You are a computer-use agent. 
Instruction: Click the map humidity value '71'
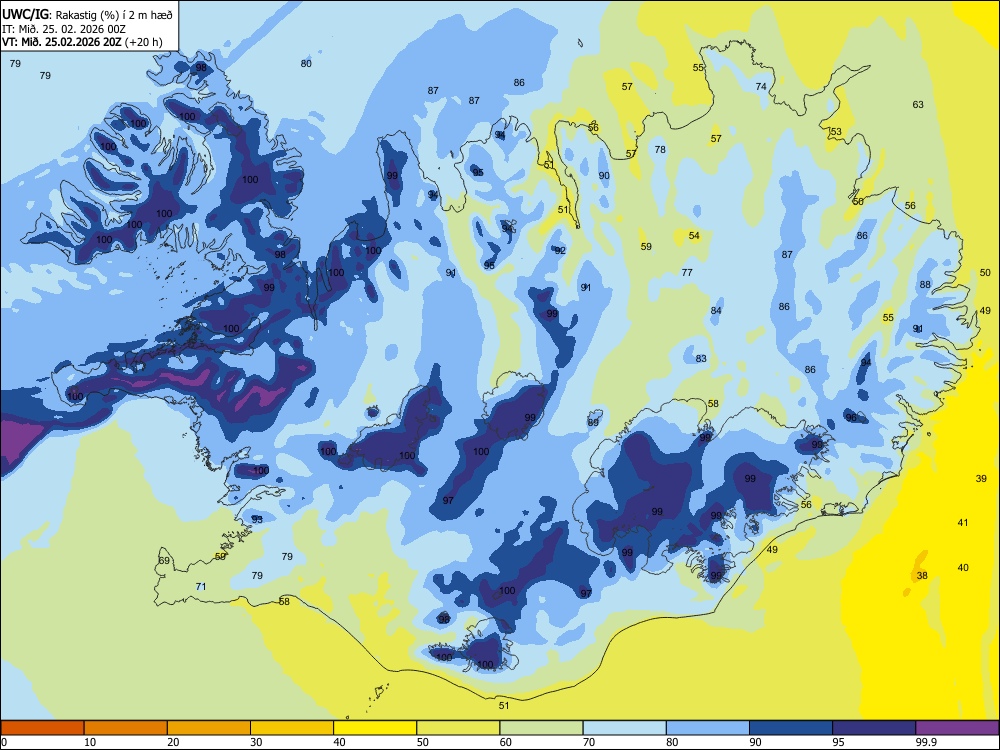tap(201, 587)
